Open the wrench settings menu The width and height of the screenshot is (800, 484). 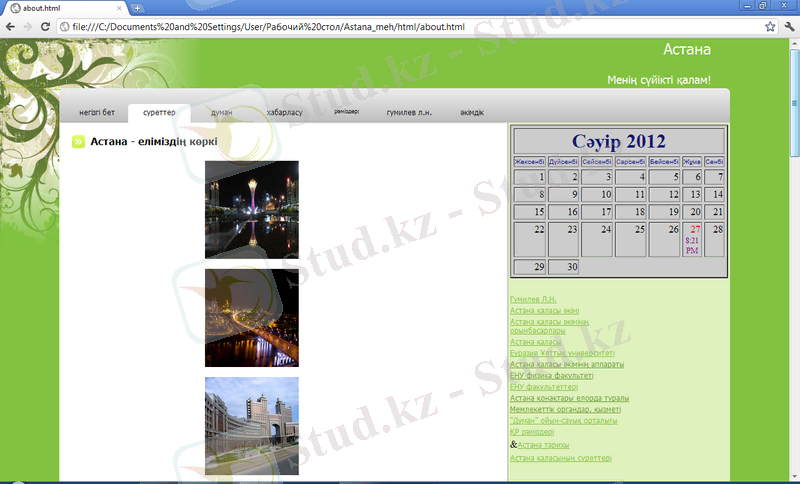click(x=789, y=27)
